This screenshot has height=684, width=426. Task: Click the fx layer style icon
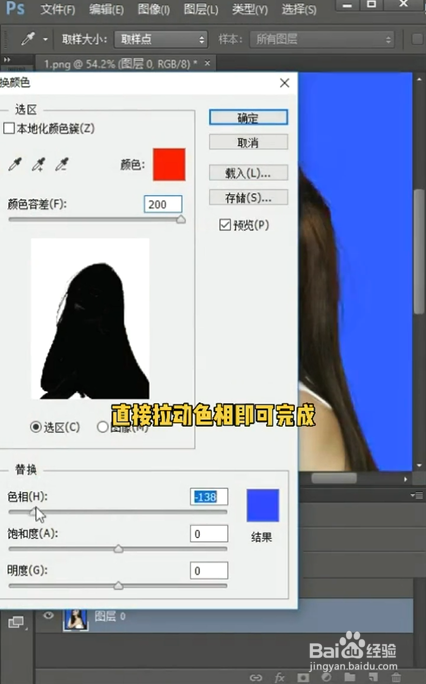(279, 677)
